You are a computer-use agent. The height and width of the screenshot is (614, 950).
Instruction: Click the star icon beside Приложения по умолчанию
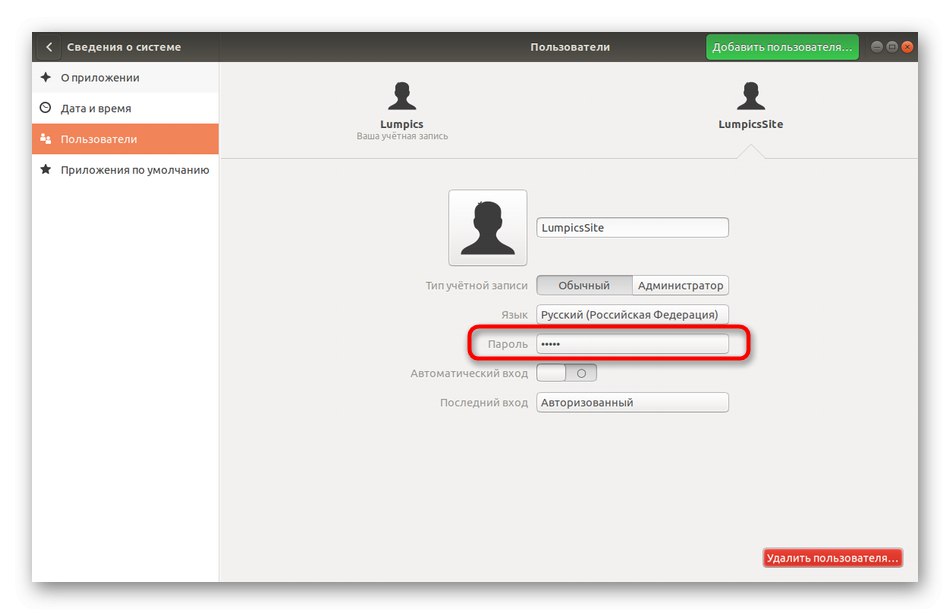coord(45,169)
